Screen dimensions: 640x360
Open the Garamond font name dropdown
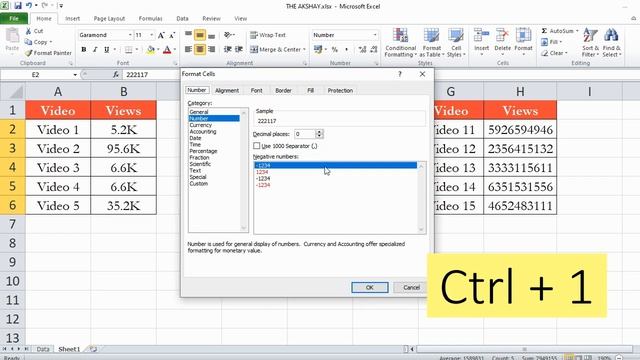130,35
